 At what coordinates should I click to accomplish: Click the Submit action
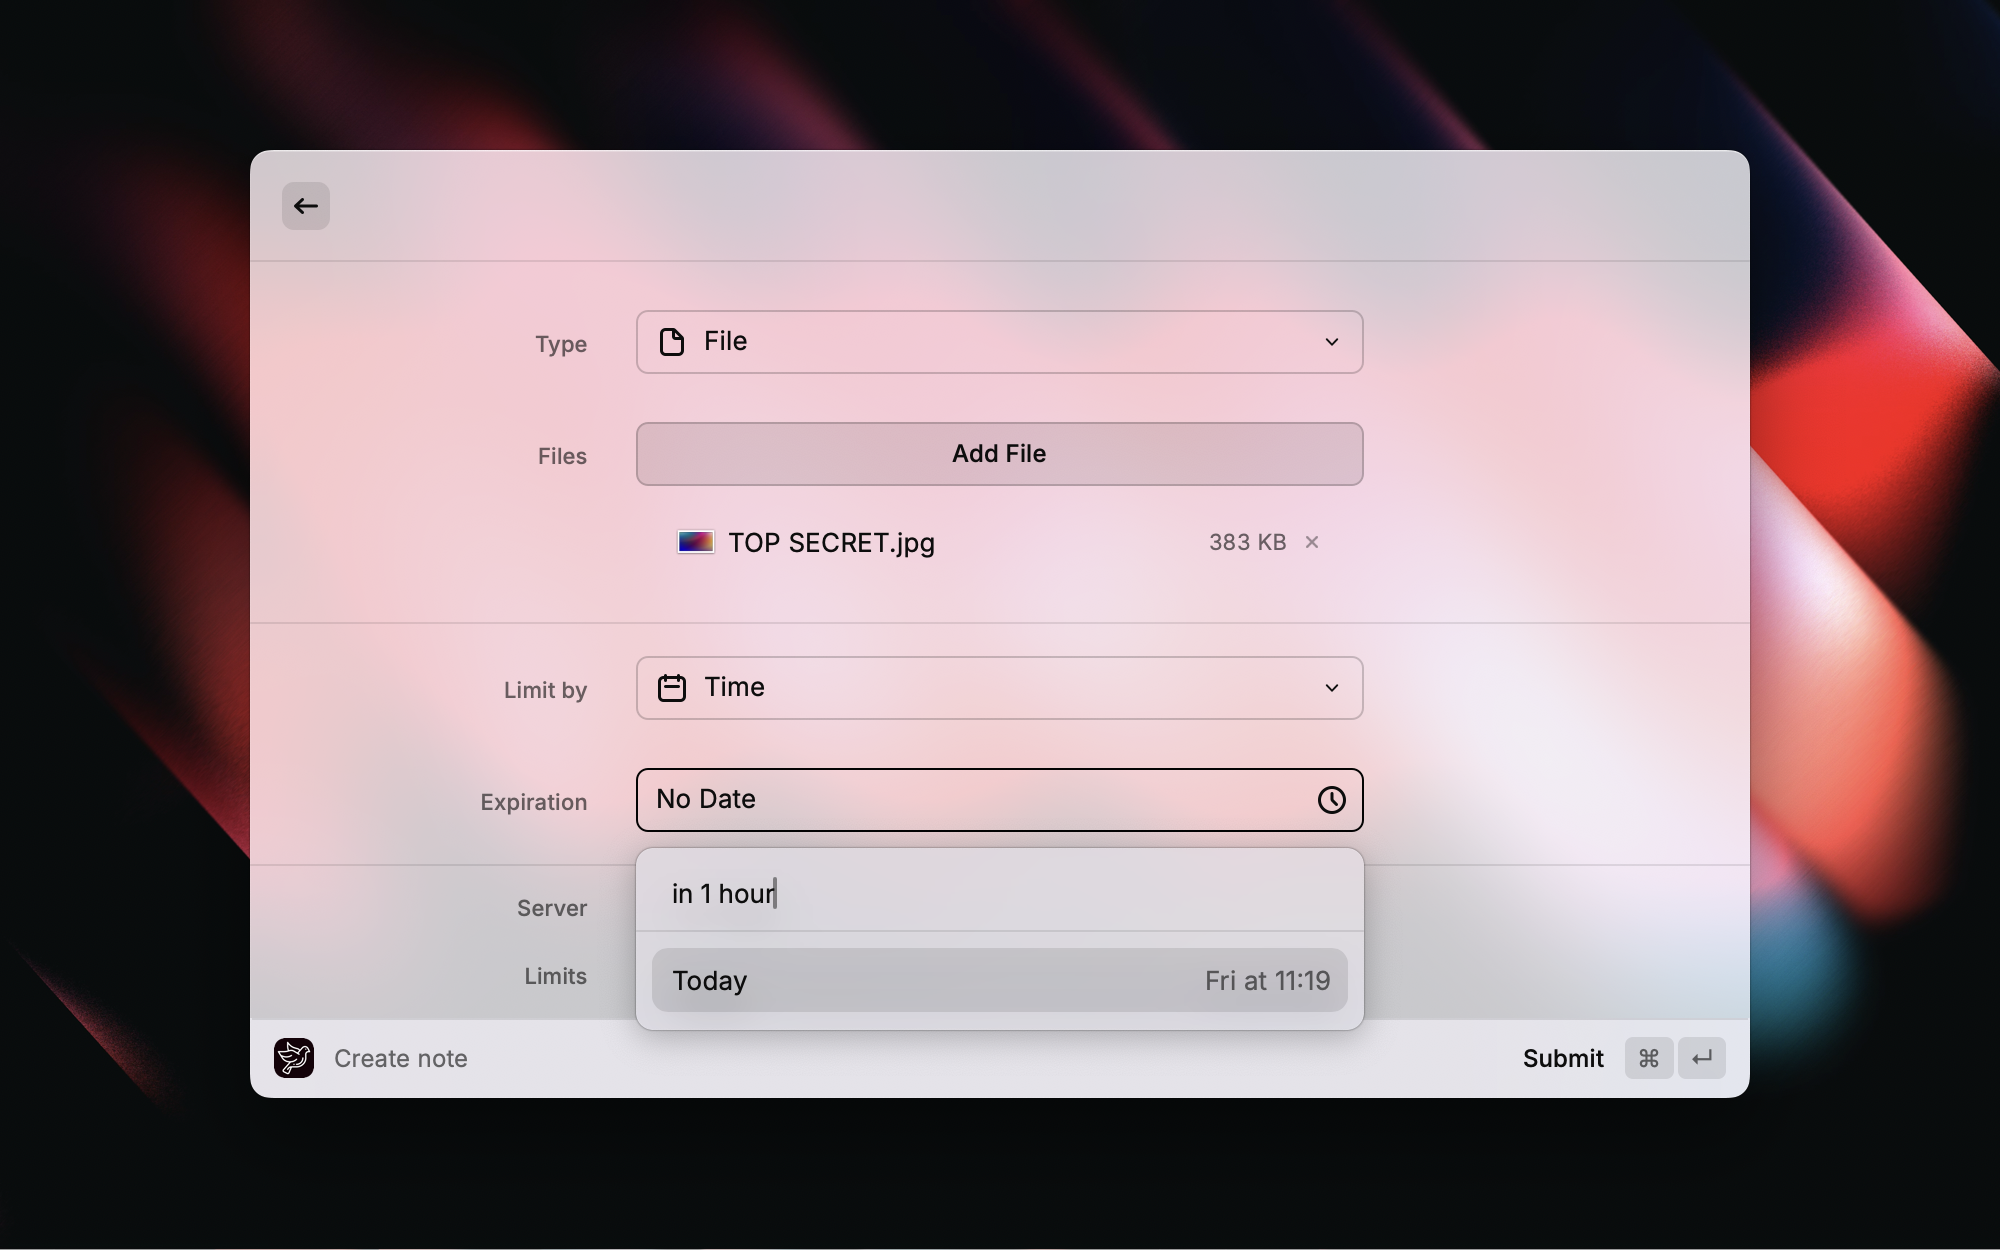[x=1563, y=1058]
